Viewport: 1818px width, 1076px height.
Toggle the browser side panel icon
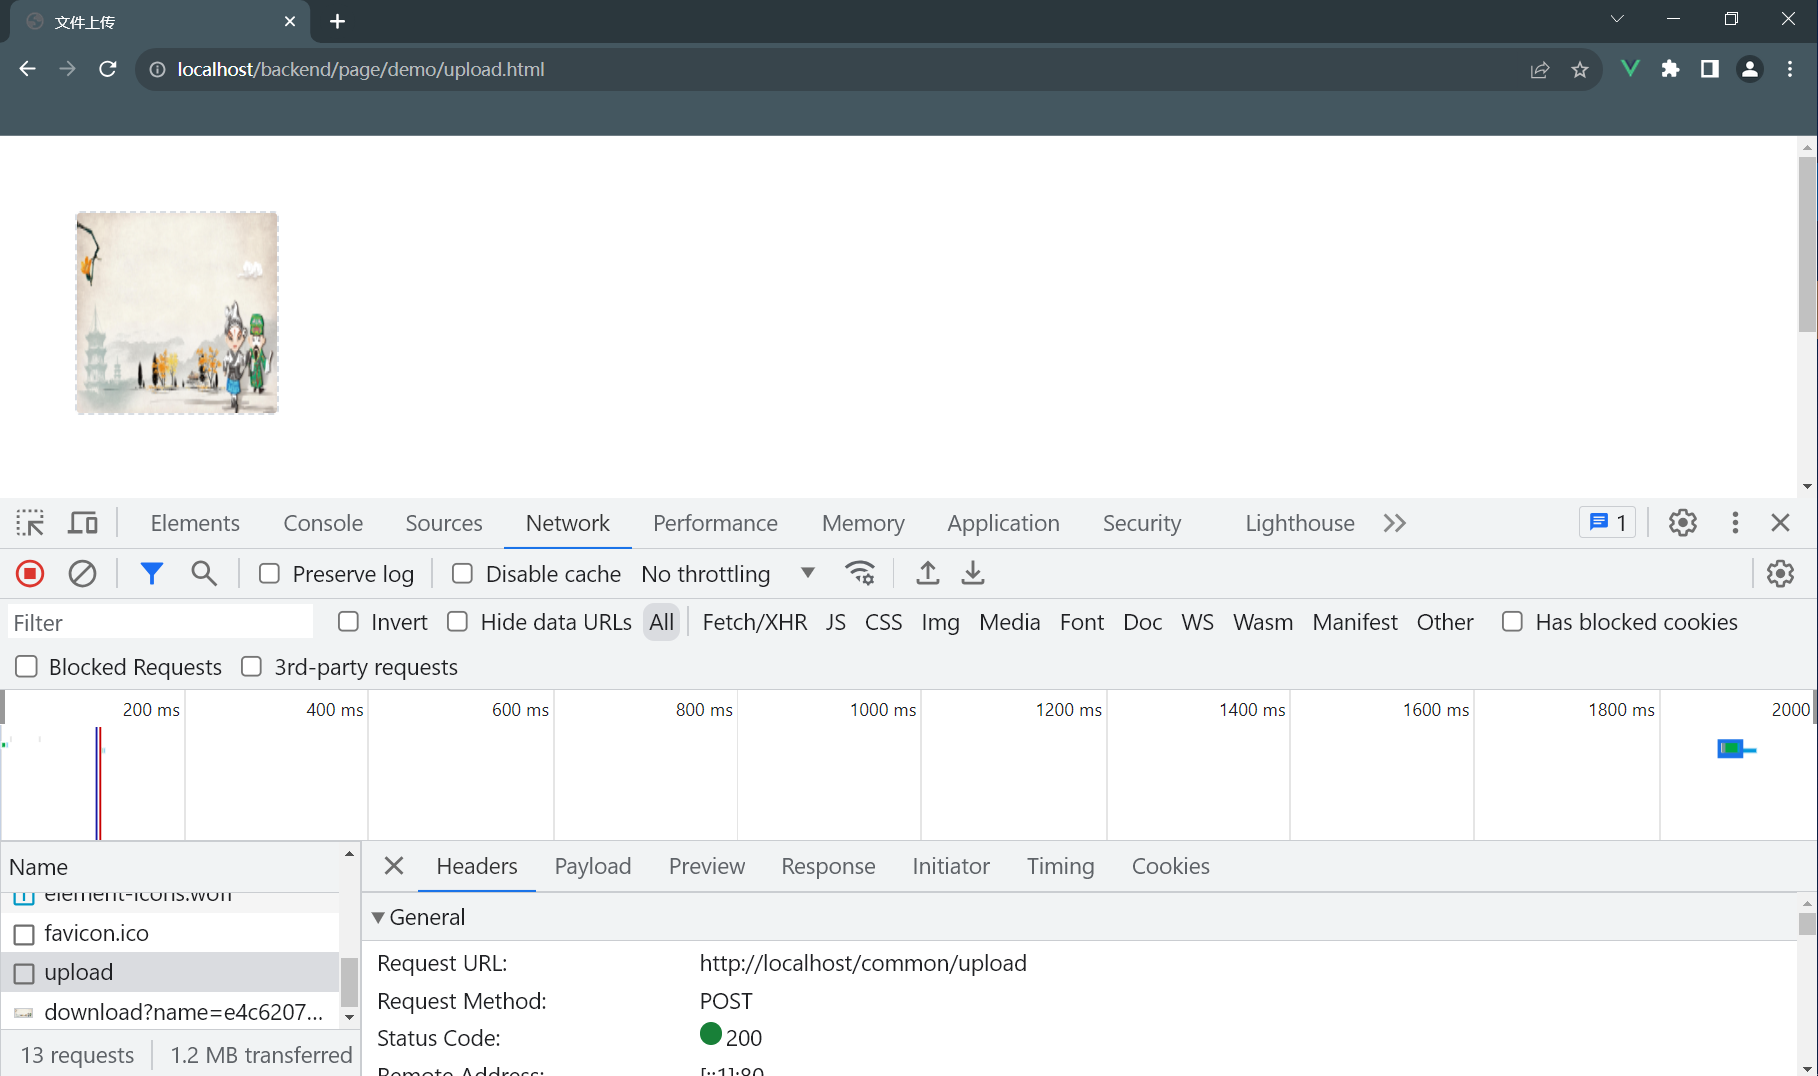click(x=1710, y=69)
